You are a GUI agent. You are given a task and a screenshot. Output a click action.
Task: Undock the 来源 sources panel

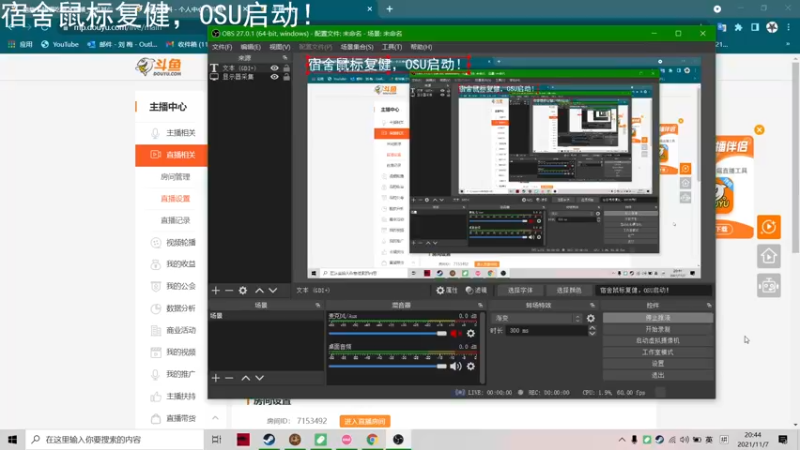tap(285, 58)
